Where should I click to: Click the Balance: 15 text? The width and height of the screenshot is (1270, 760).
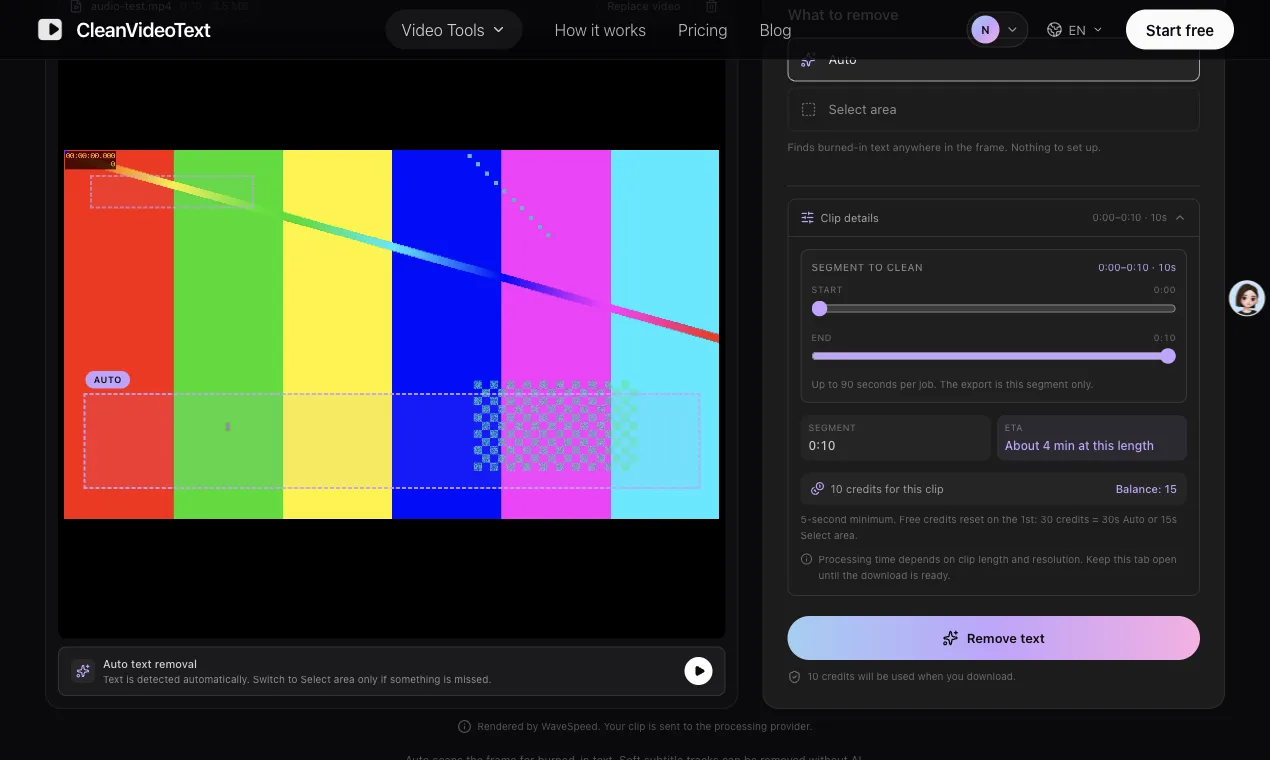tap(1146, 489)
